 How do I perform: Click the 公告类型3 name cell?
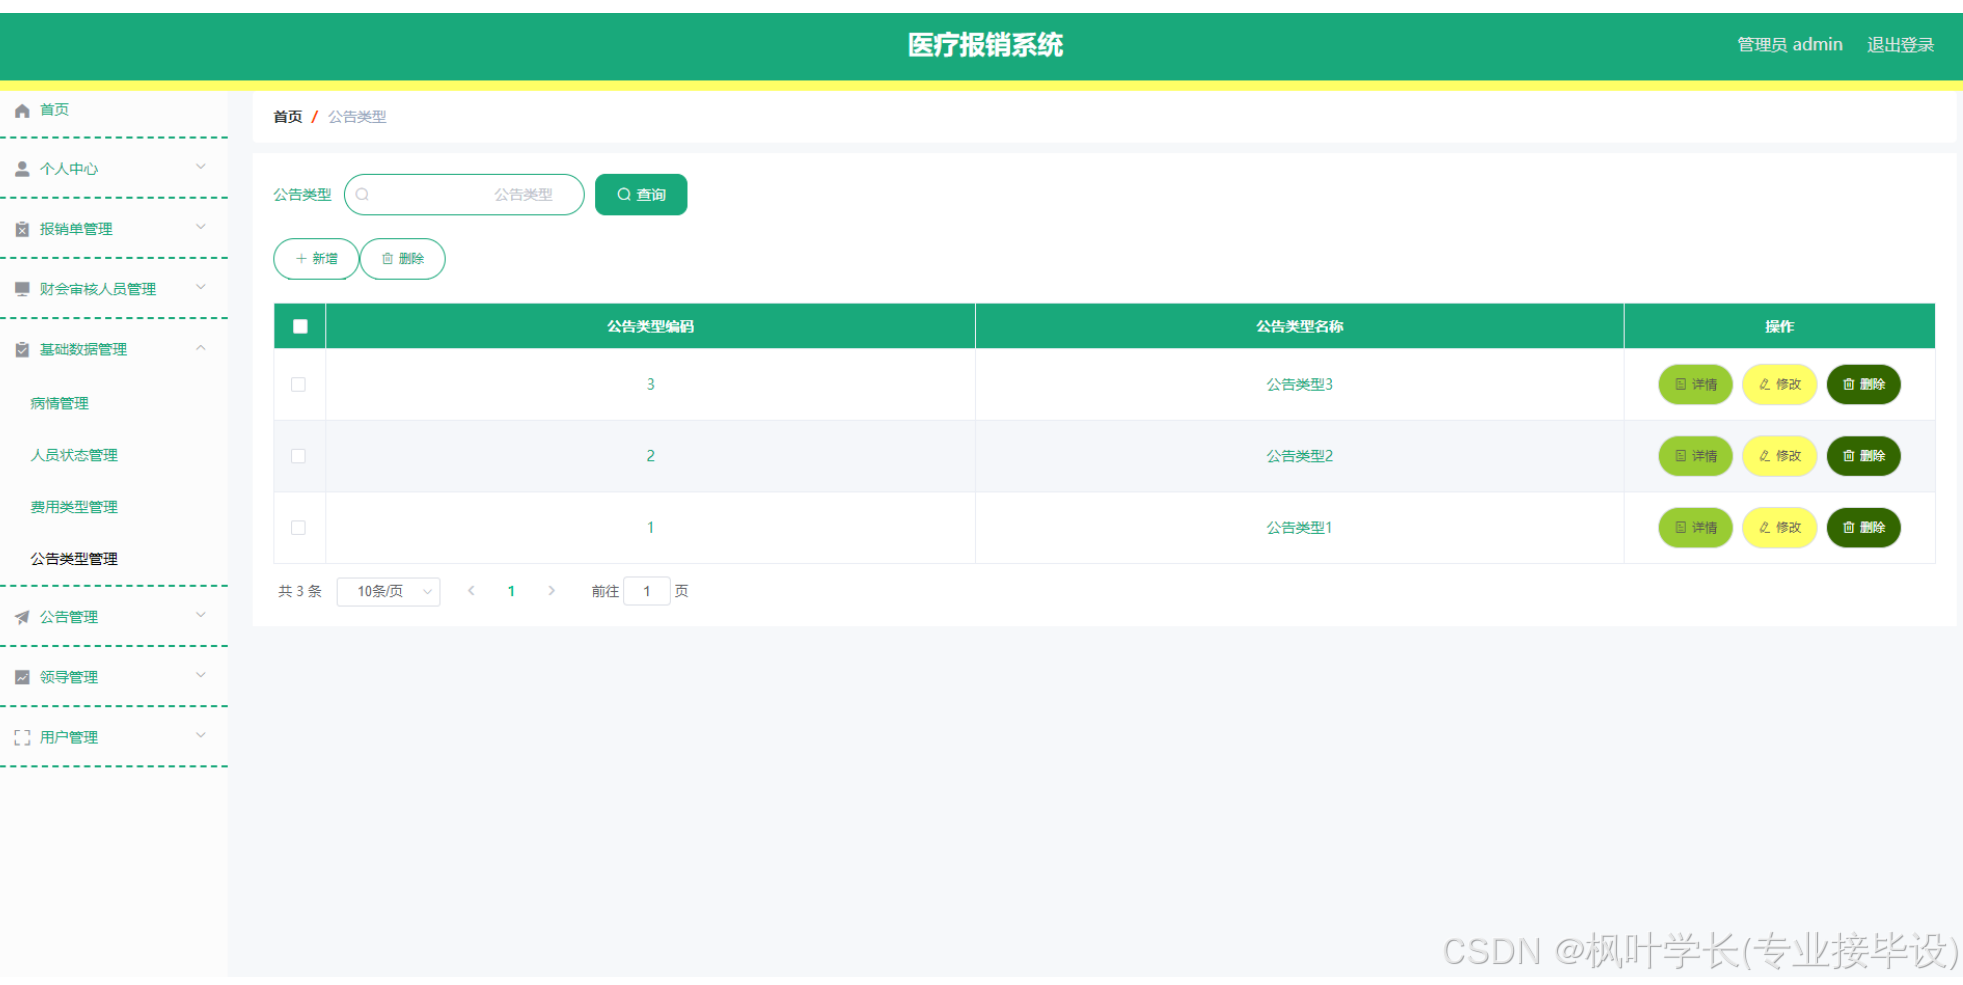pos(1299,384)
